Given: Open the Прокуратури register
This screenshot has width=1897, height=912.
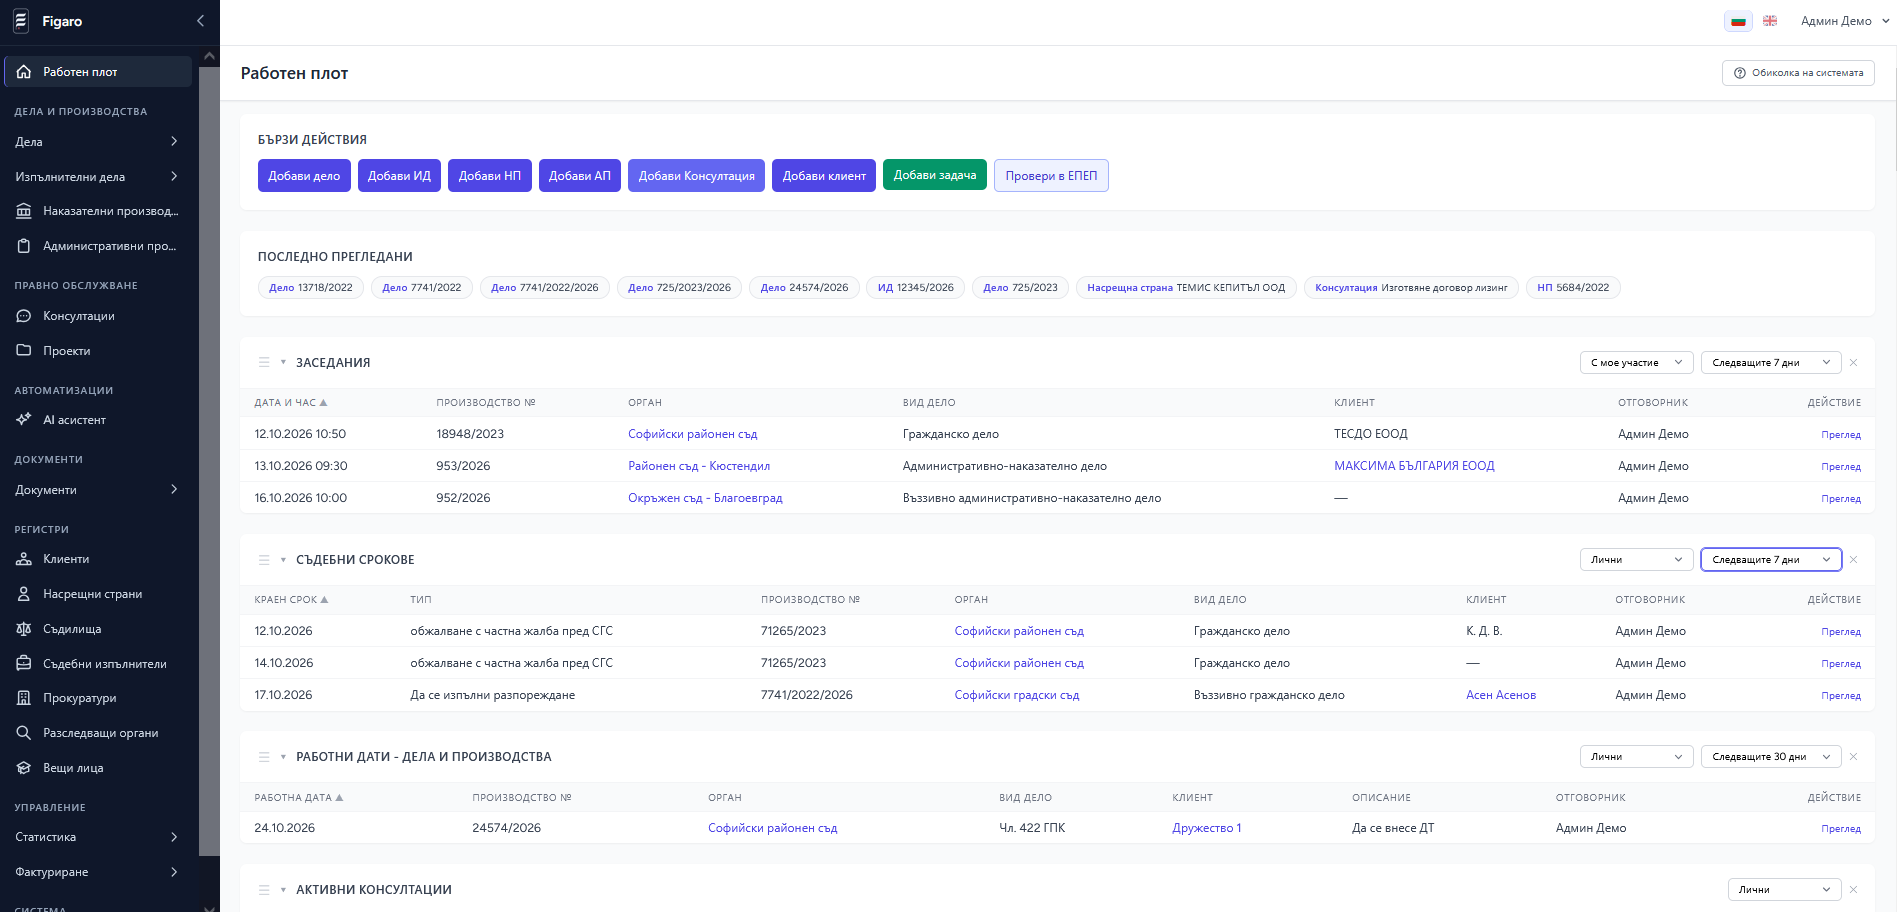Looking at the screenshot, I should click(98, 698).
